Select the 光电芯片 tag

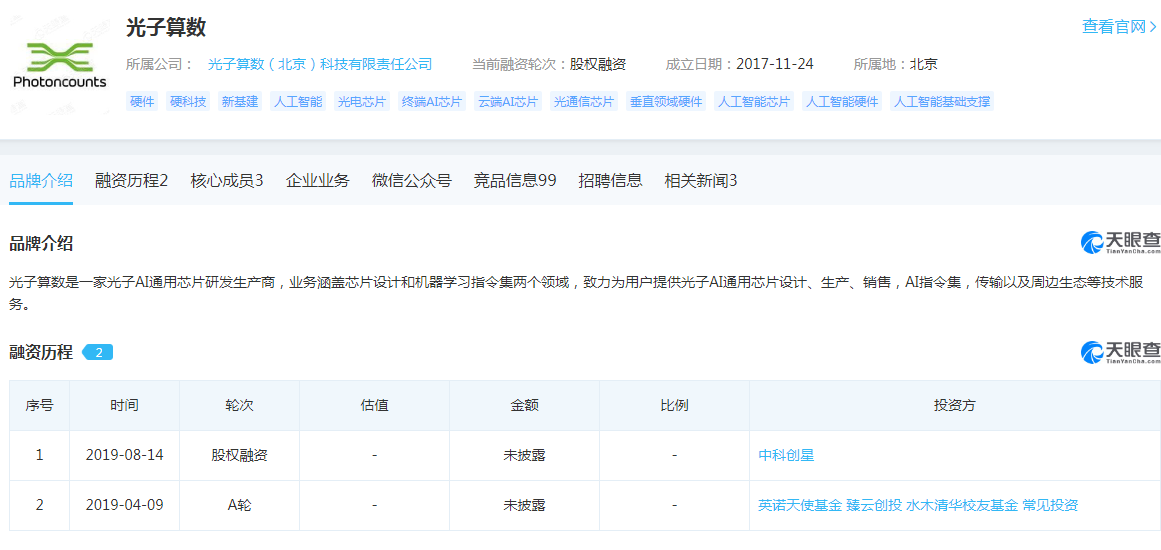[362, 102]
